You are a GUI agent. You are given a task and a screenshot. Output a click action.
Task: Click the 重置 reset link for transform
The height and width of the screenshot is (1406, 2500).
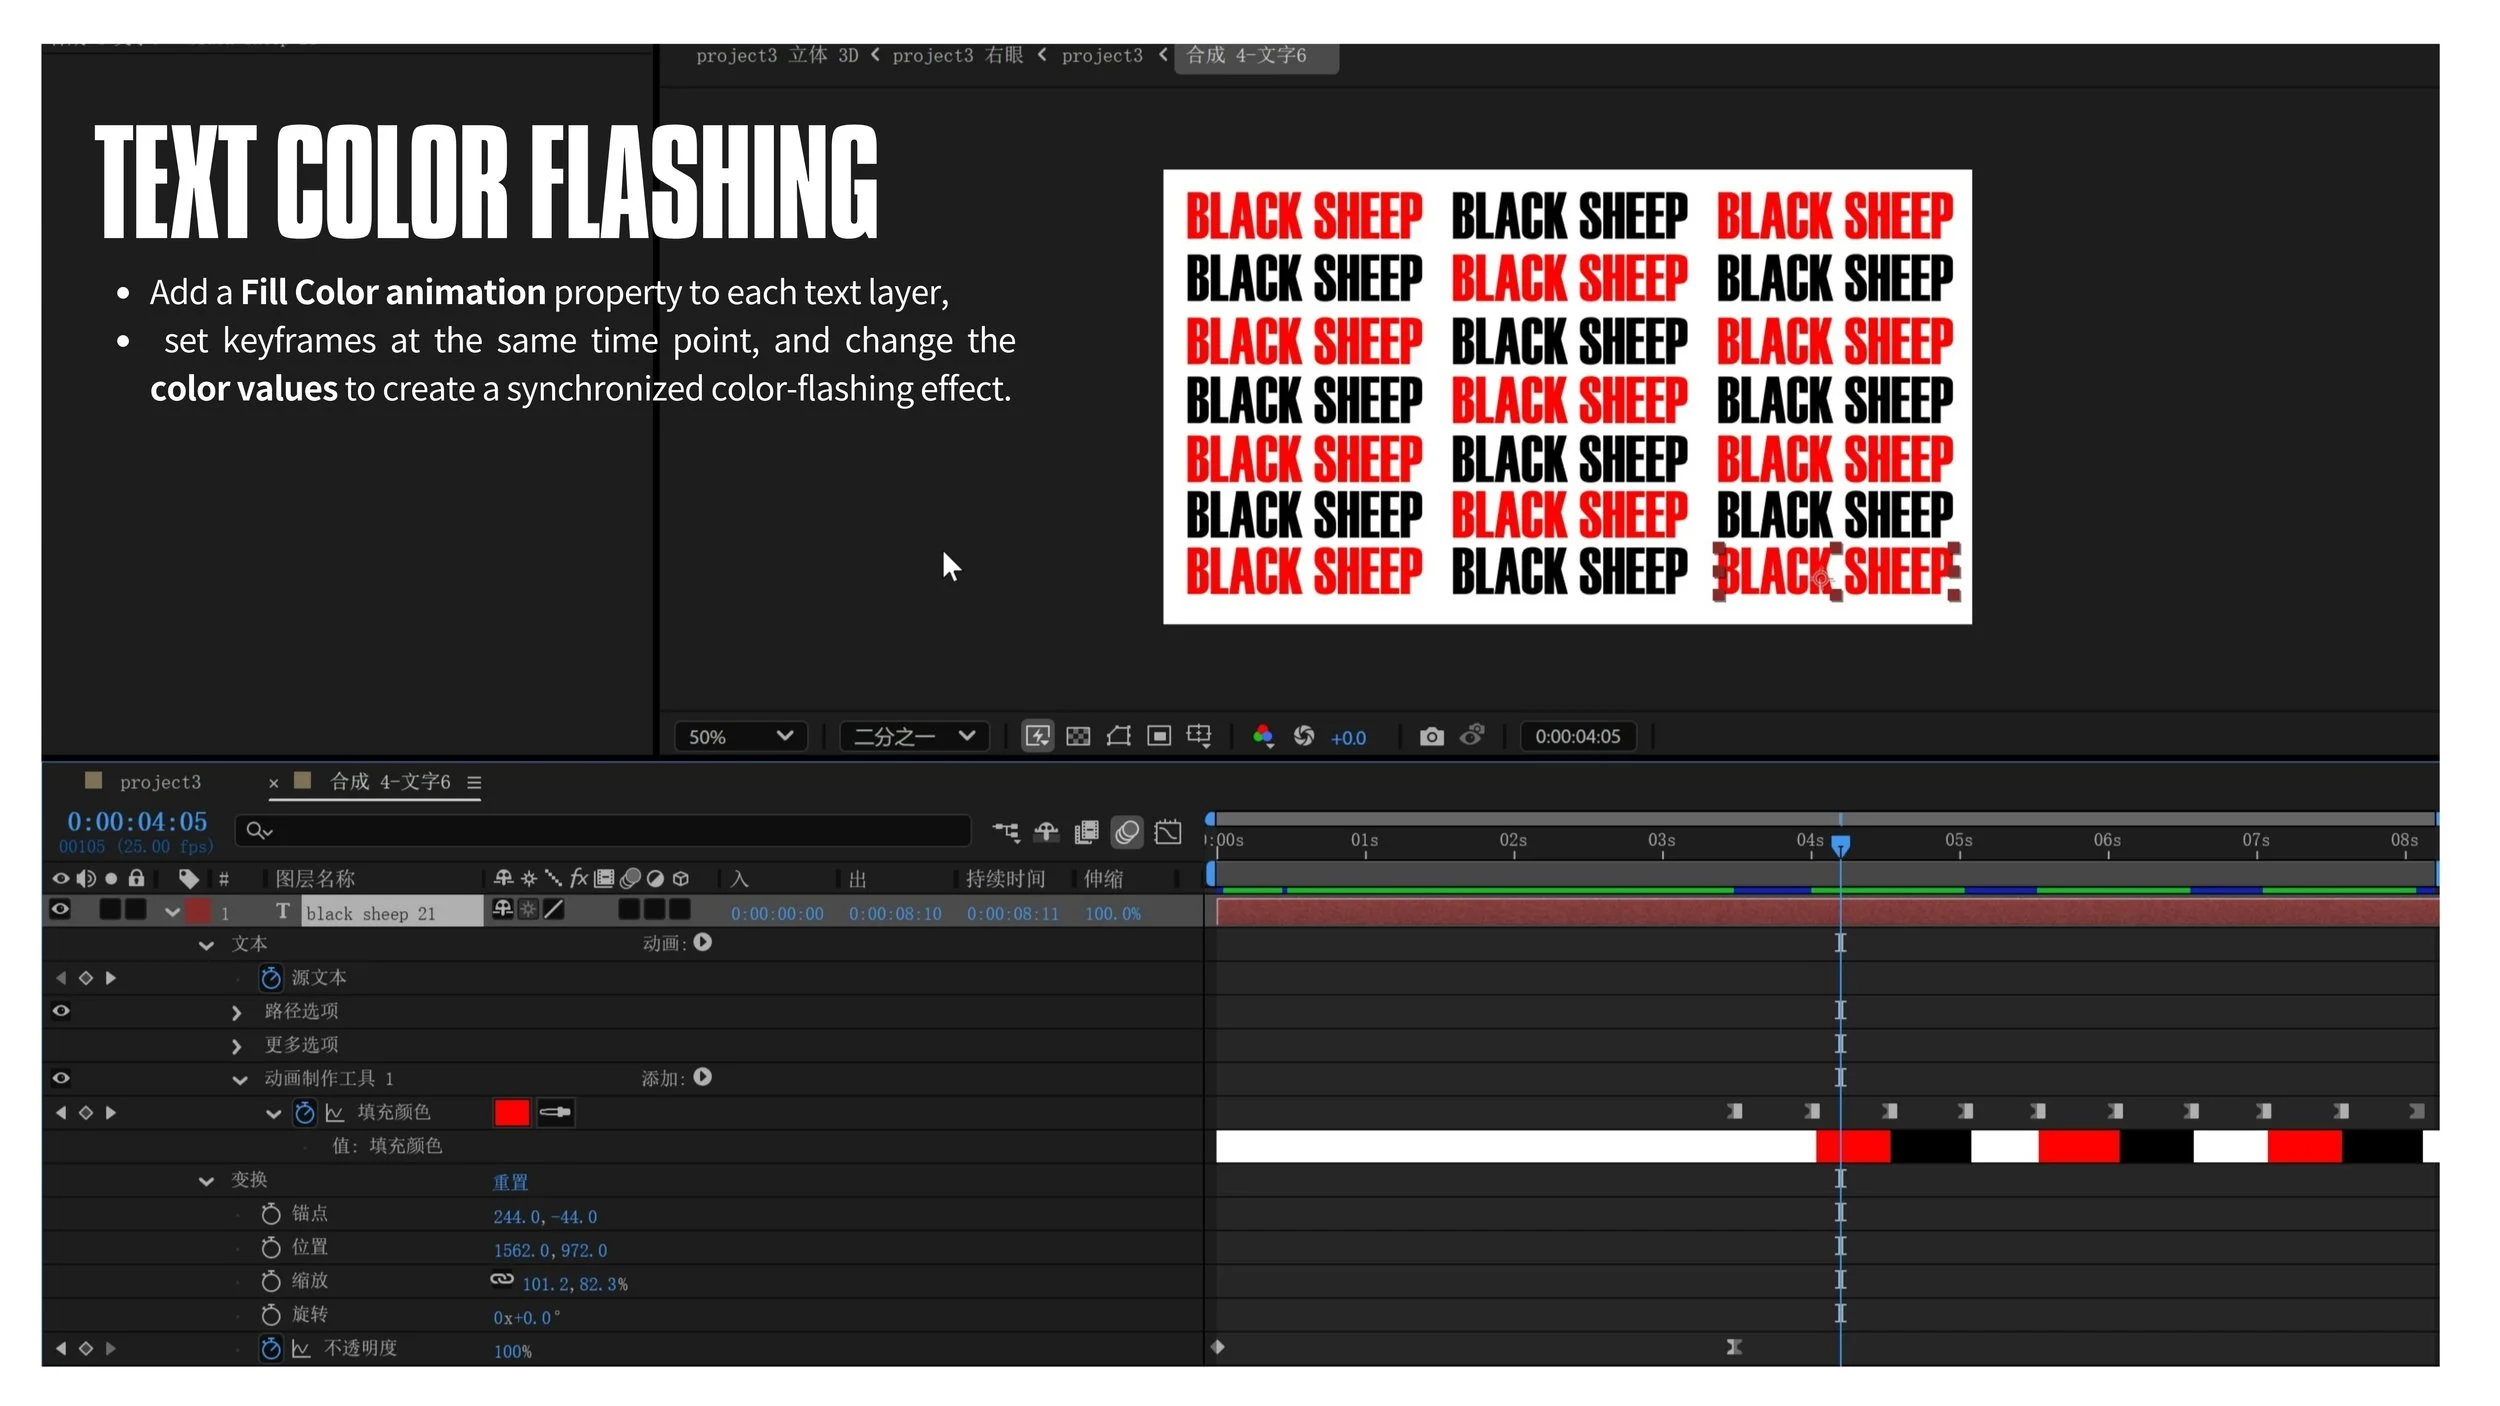(510, 1182)
